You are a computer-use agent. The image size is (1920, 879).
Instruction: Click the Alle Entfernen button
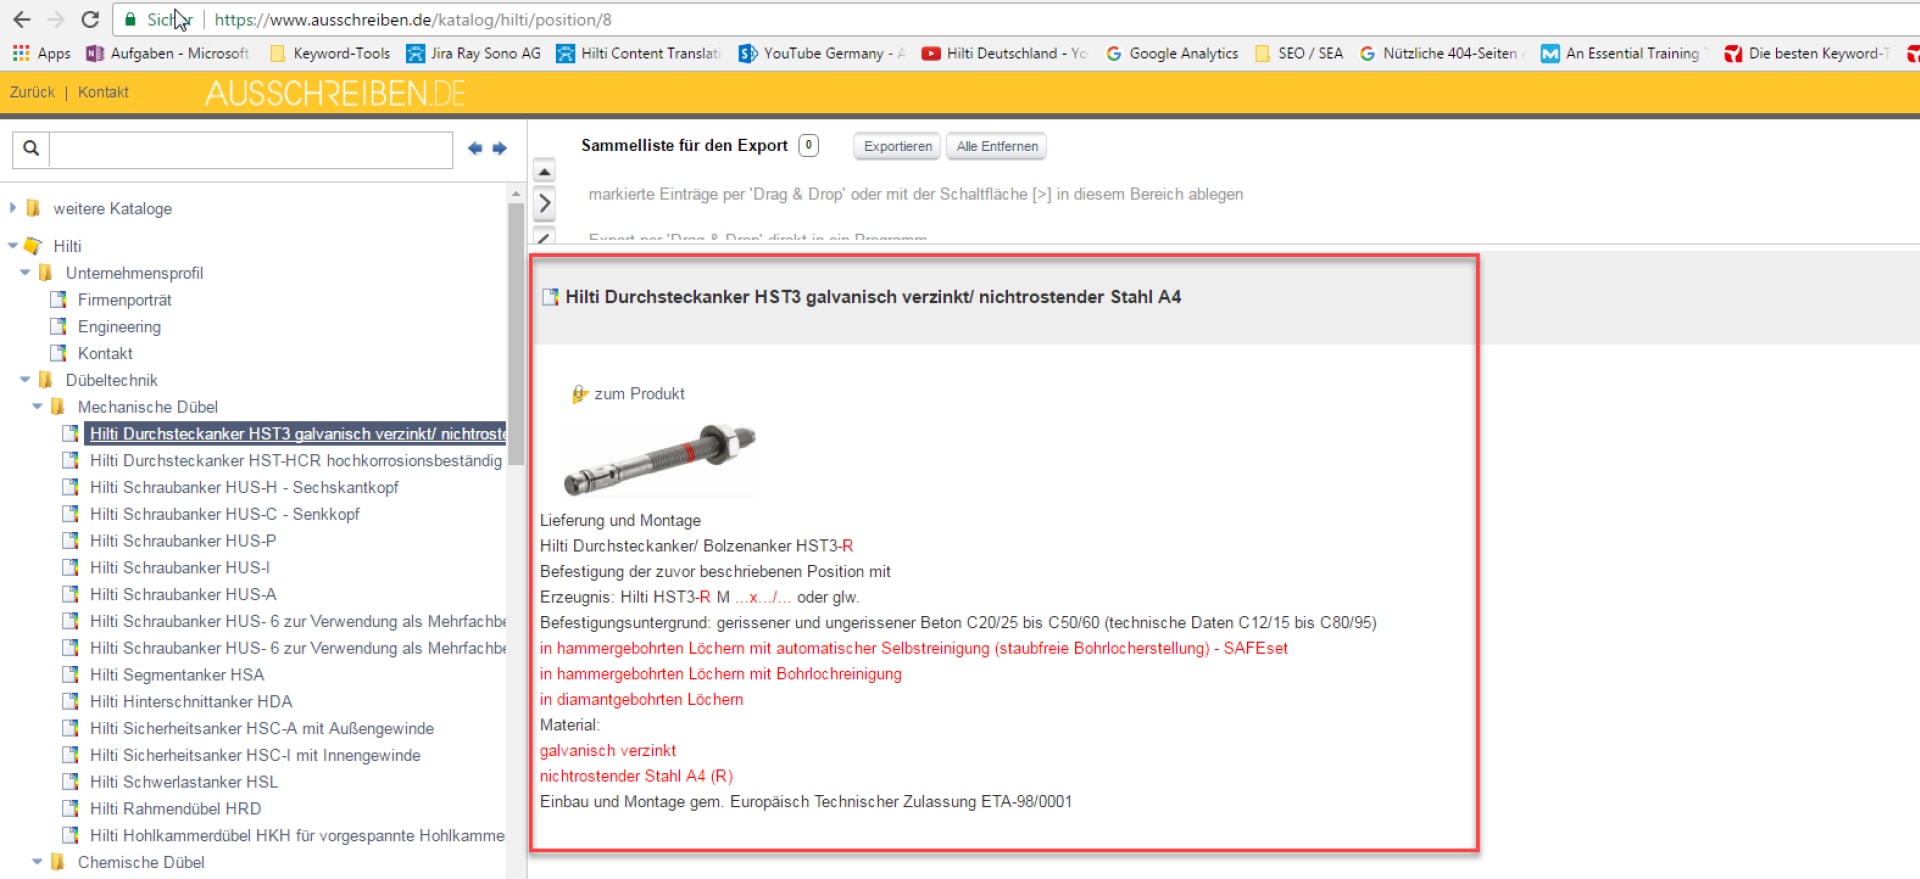tap(996, 146)
